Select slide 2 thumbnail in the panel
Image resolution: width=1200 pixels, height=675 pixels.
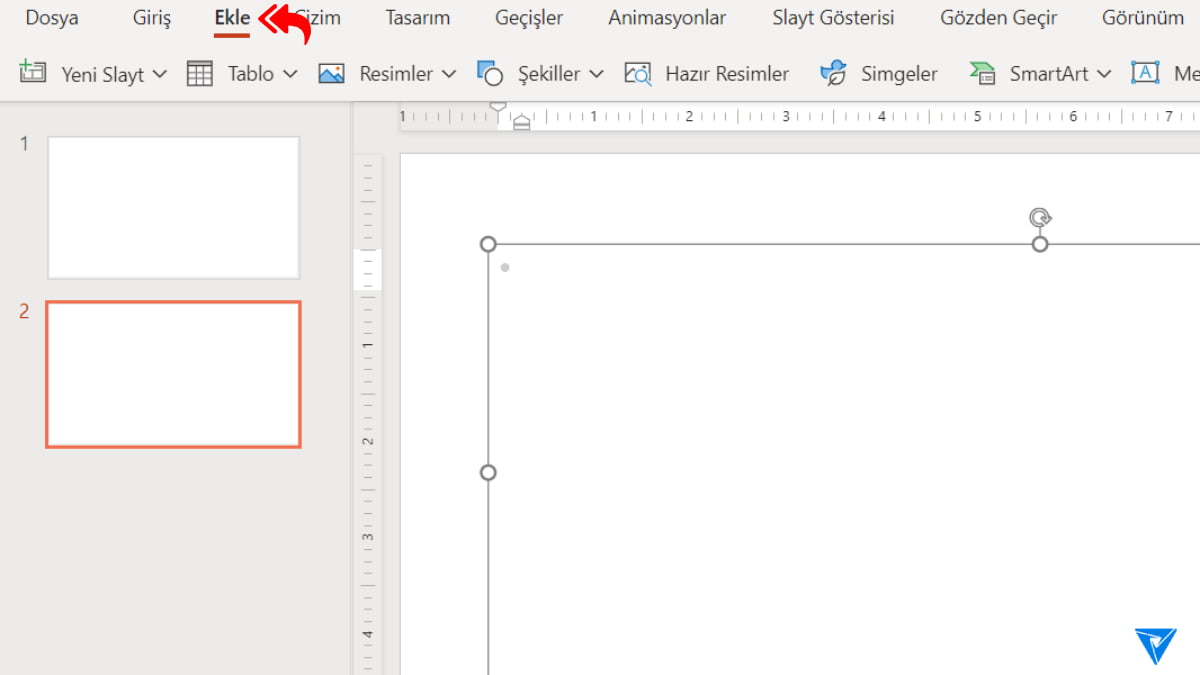click(x=173, y=374)
